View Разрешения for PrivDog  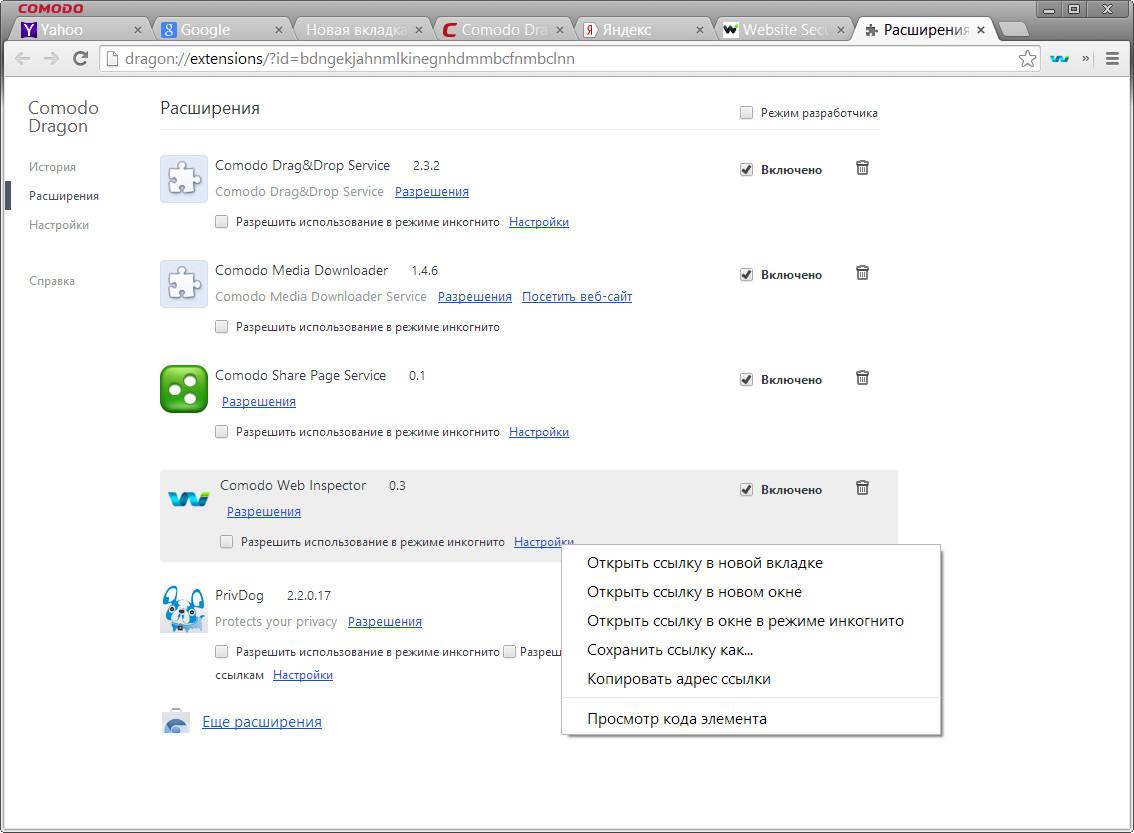pyautogui.click(x=385, y=621)
